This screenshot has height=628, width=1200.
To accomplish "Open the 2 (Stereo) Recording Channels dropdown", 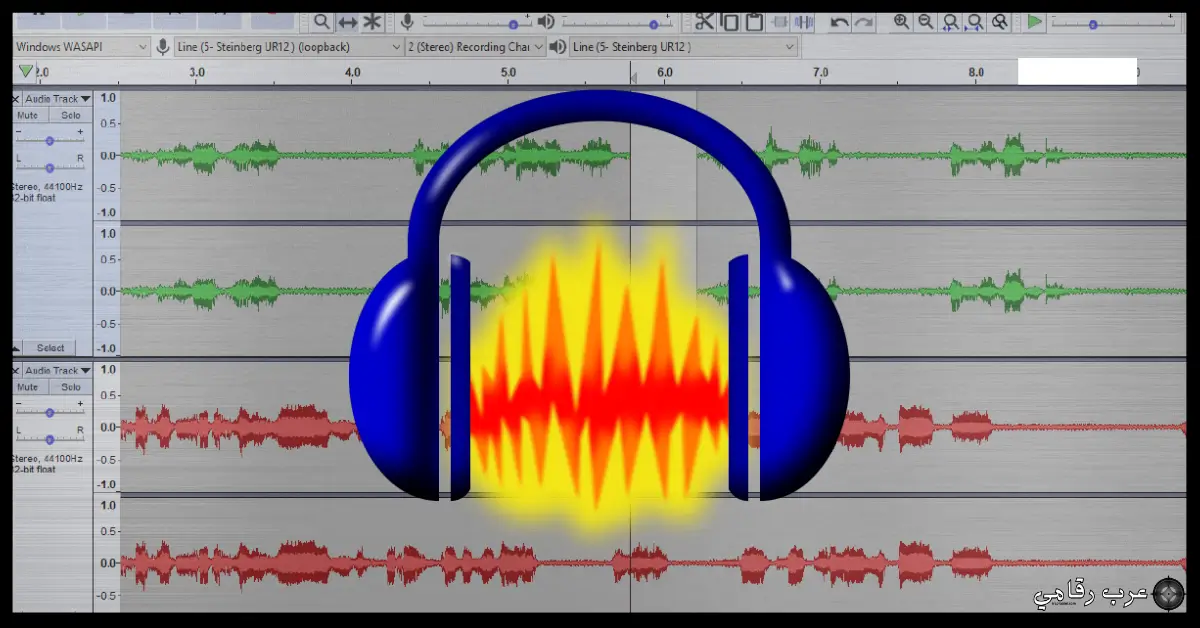I will click(476, 46).
